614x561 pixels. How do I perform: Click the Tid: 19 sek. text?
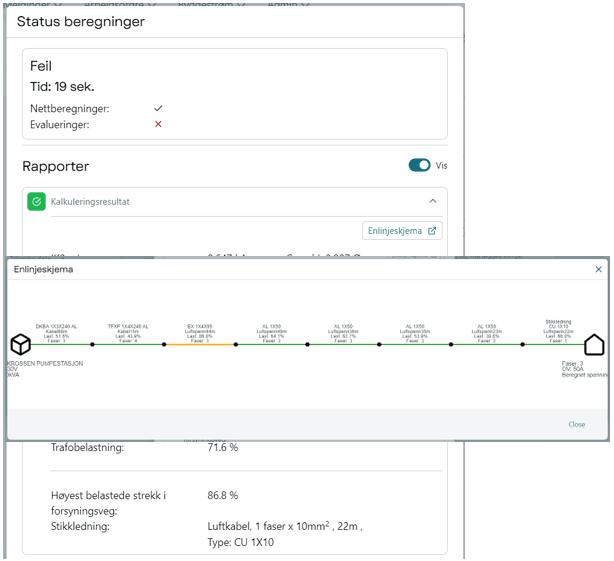[62, 87]
